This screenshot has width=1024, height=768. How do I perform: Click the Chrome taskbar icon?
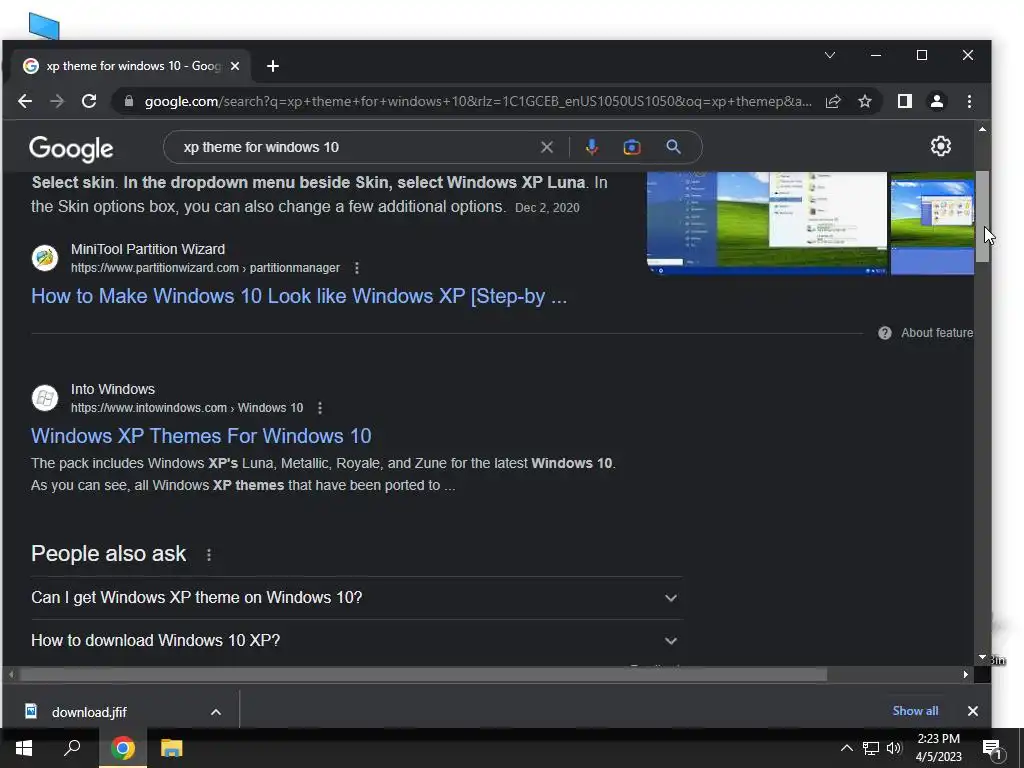123,748
